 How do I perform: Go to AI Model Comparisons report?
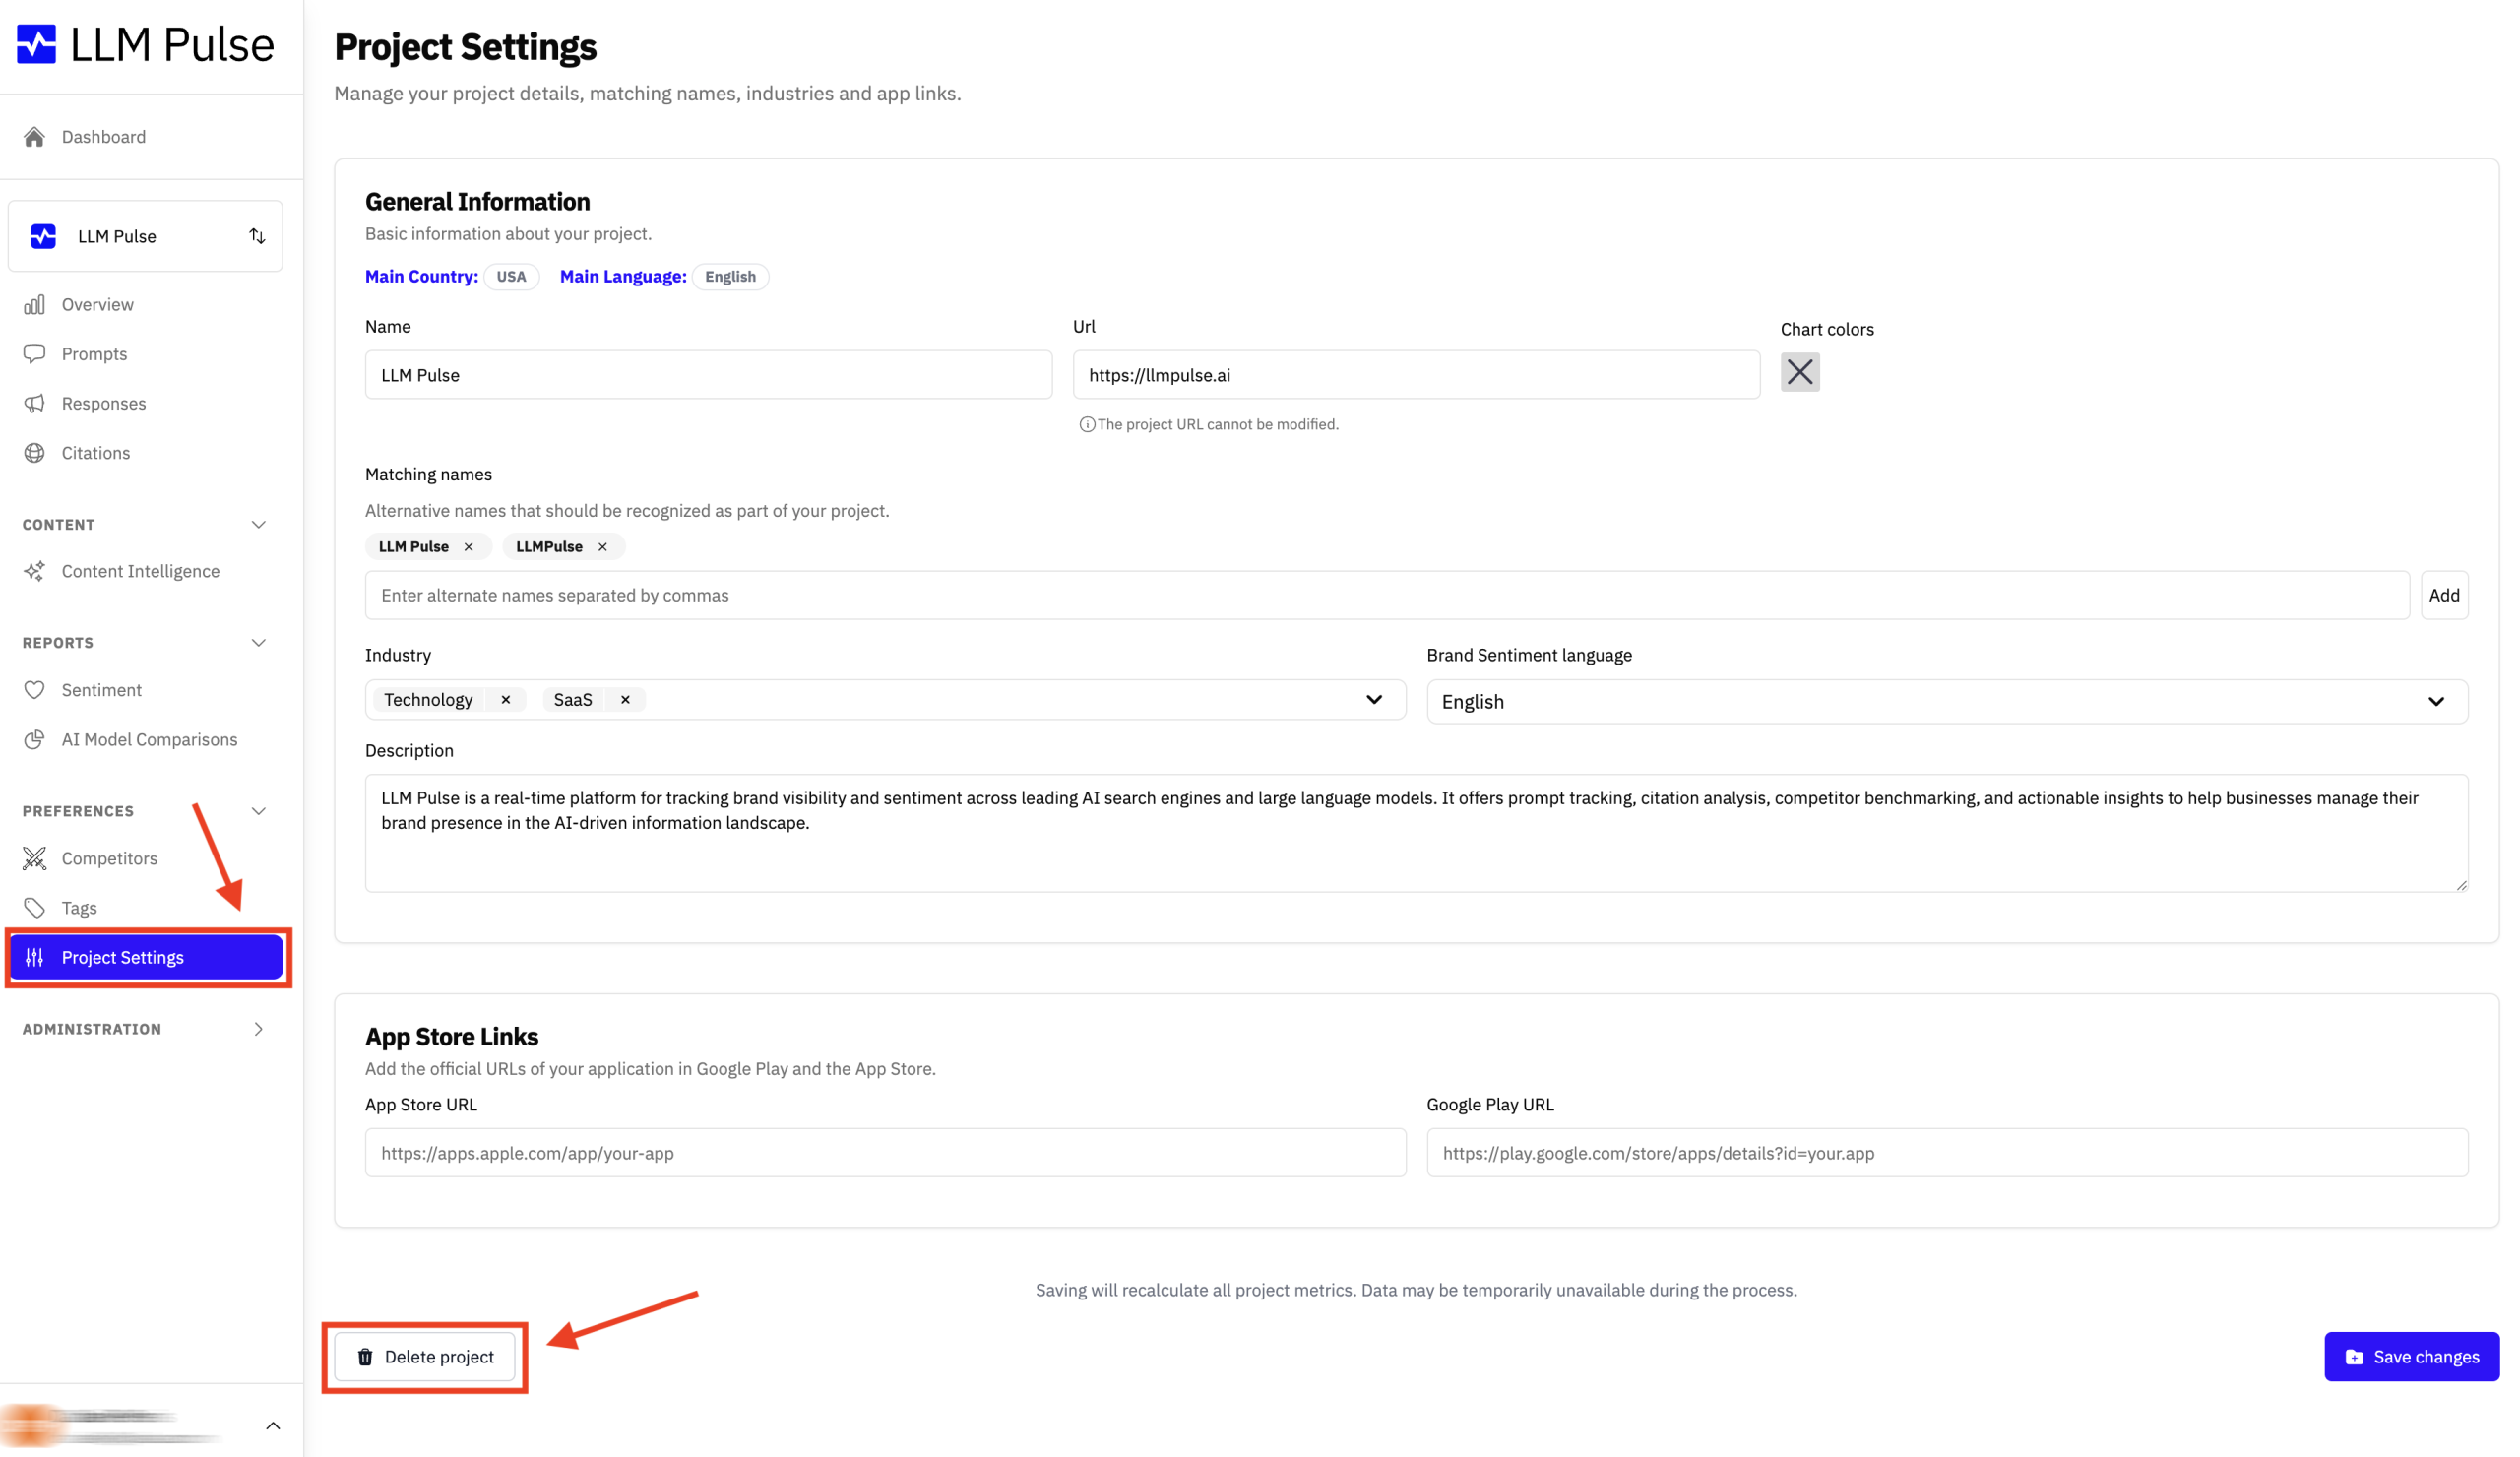tap(149, 740)
